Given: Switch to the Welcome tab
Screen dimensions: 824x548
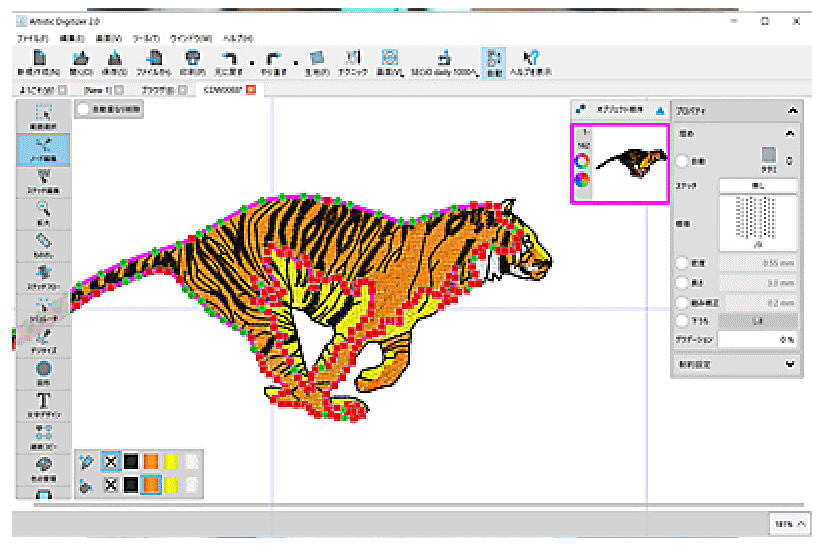Looking at the screenshot, I should (37, 90).
